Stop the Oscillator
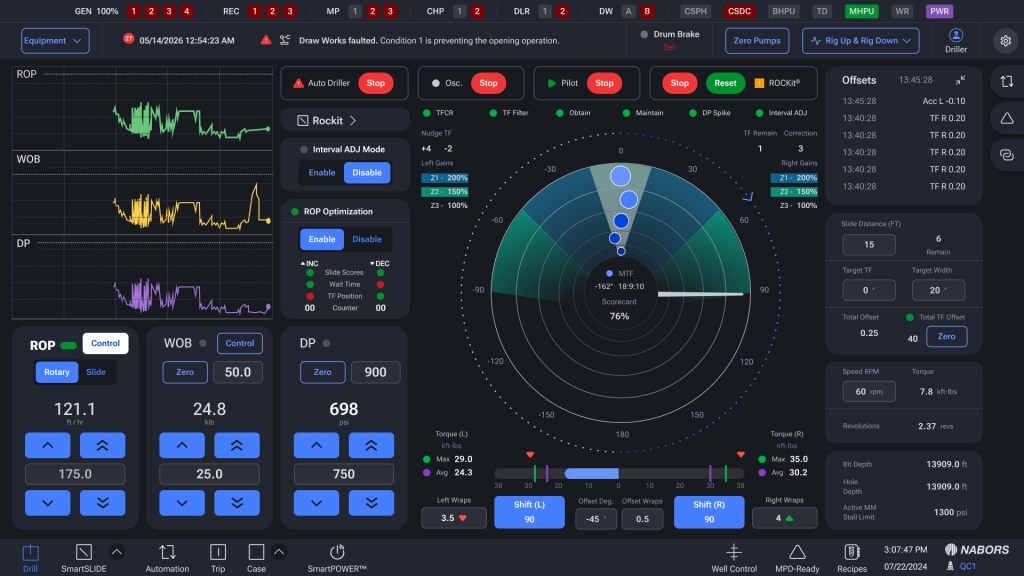This screenshot has width=1024, height=576. point(488,83)
